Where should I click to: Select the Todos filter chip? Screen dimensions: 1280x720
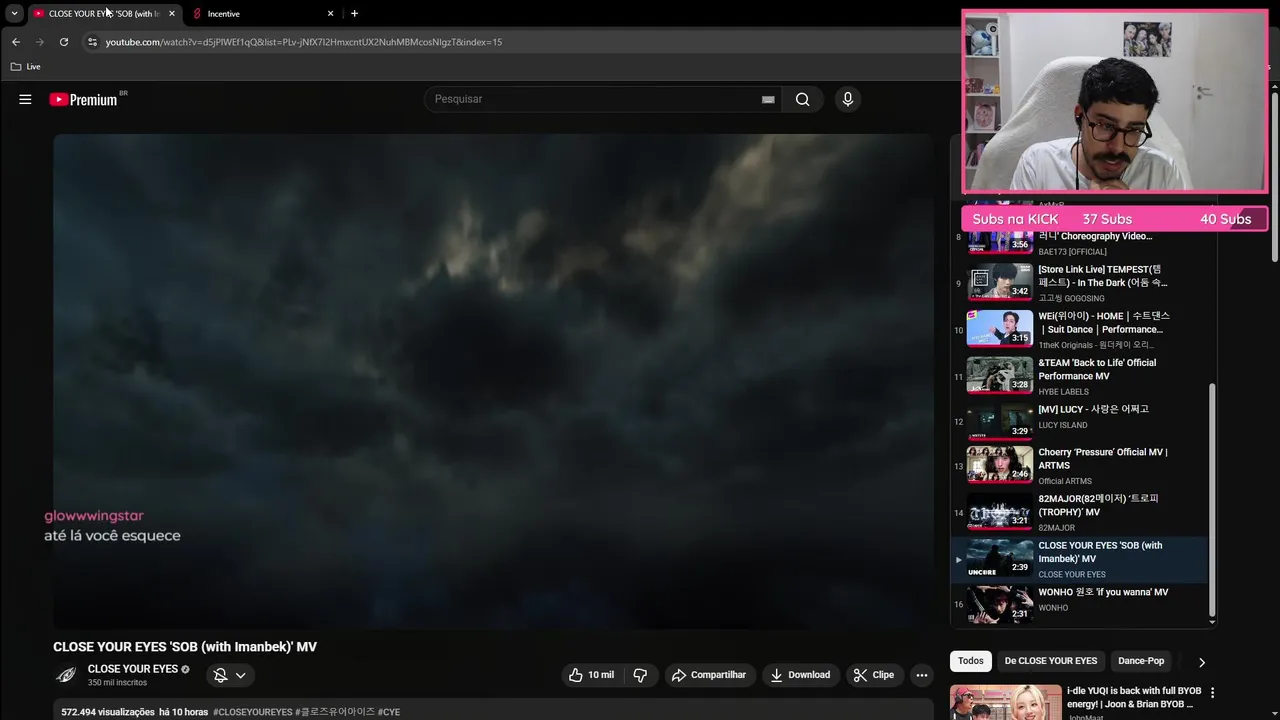click(x=971, y=661)
